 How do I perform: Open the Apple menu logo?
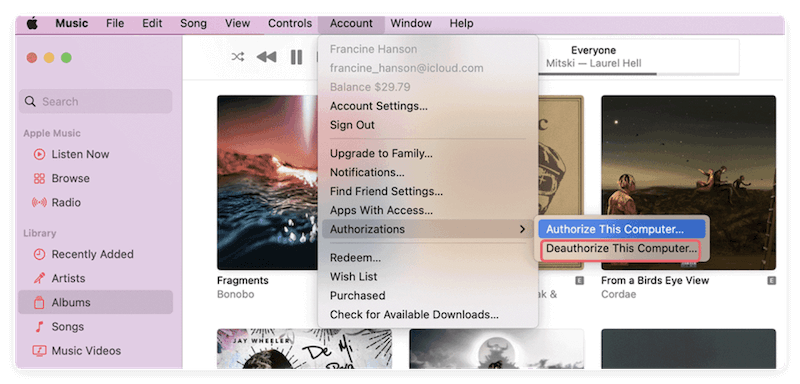click(32, 23)
